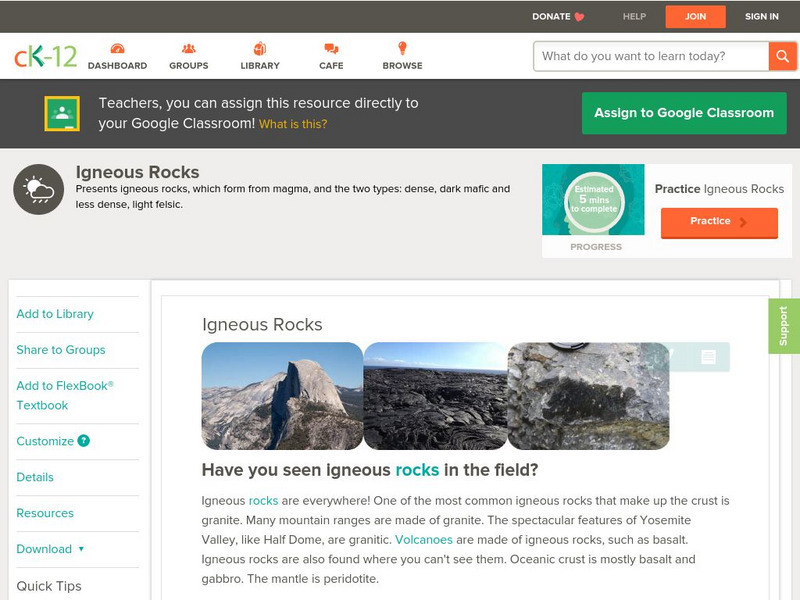
Task: Open the Cafe chat icon
Action: (331, 49)
